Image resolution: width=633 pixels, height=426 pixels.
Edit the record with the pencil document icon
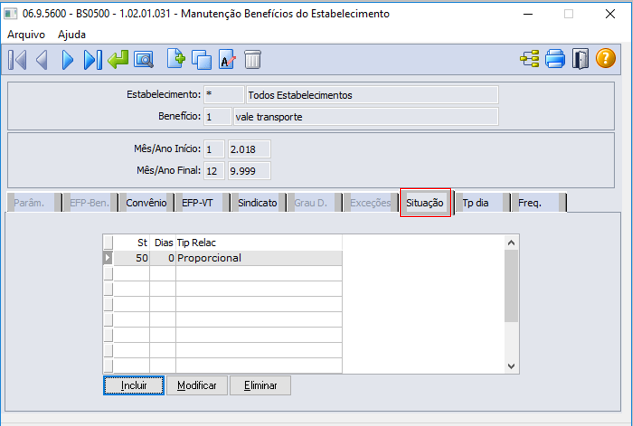(227, 59)
